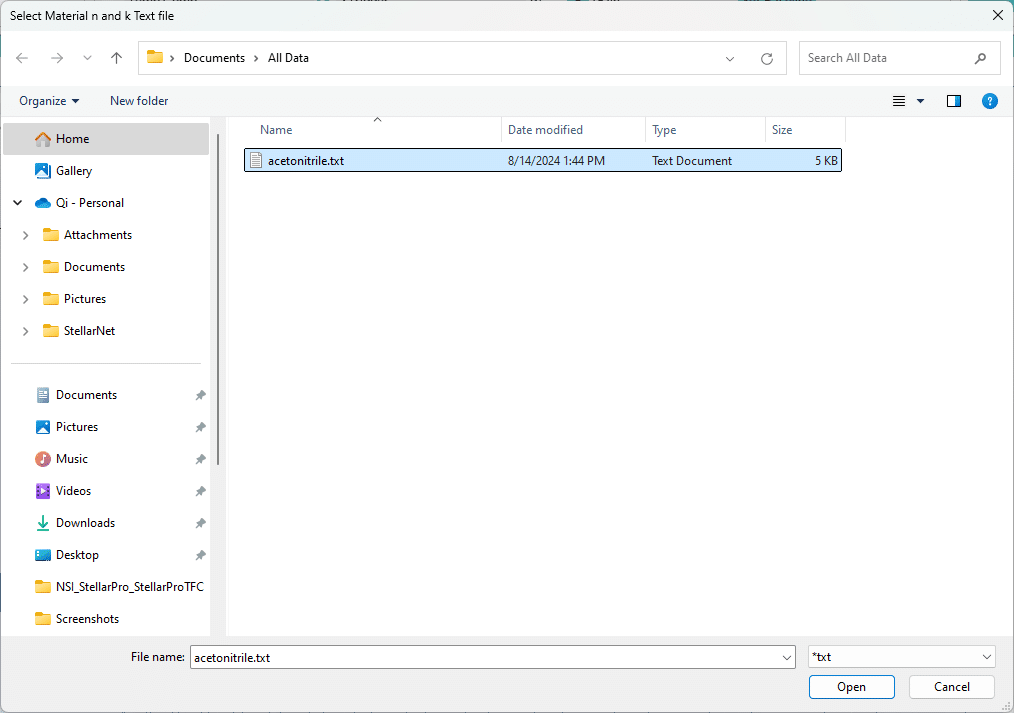Click the back navigation arrow
Screen dimensions: 1014x713
point(22,58)
